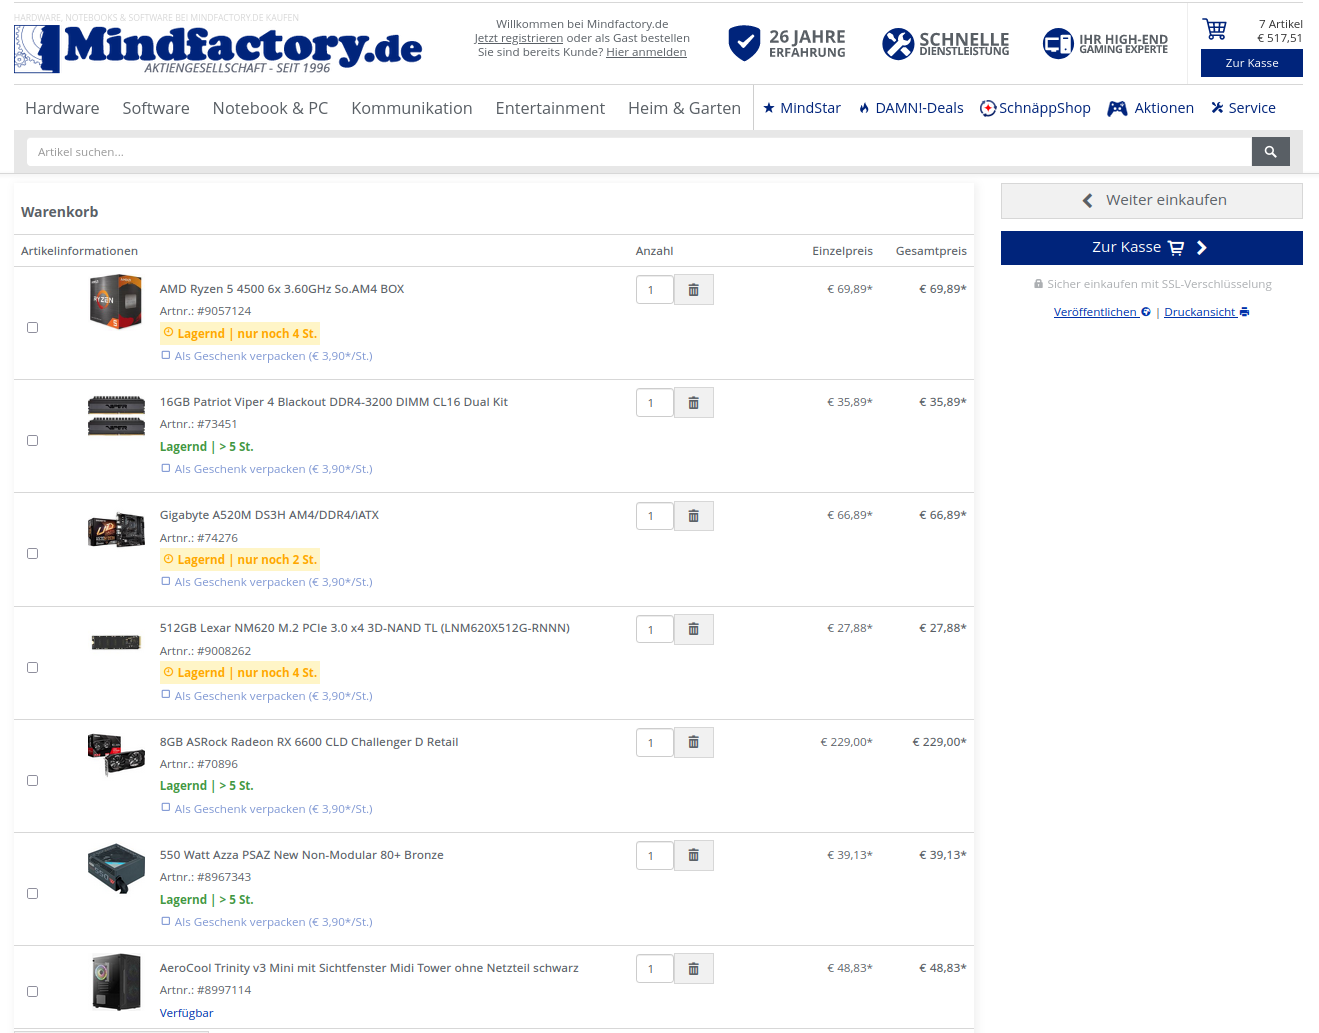The width and height of the screenshot is (1319, 1033).
Task: Tick gift wrap option for Patriot Viper RAM
Action: (166, 468)
